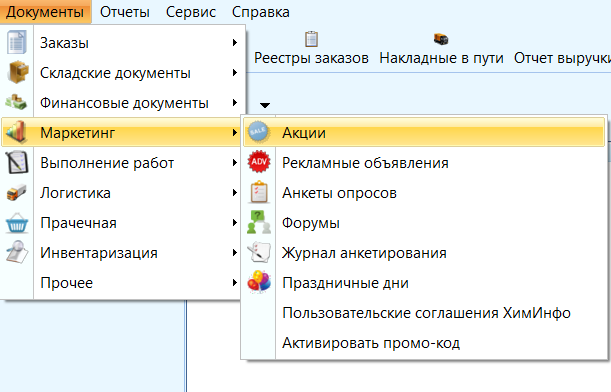Click the Складские документы box icon

tap(17, 72)
